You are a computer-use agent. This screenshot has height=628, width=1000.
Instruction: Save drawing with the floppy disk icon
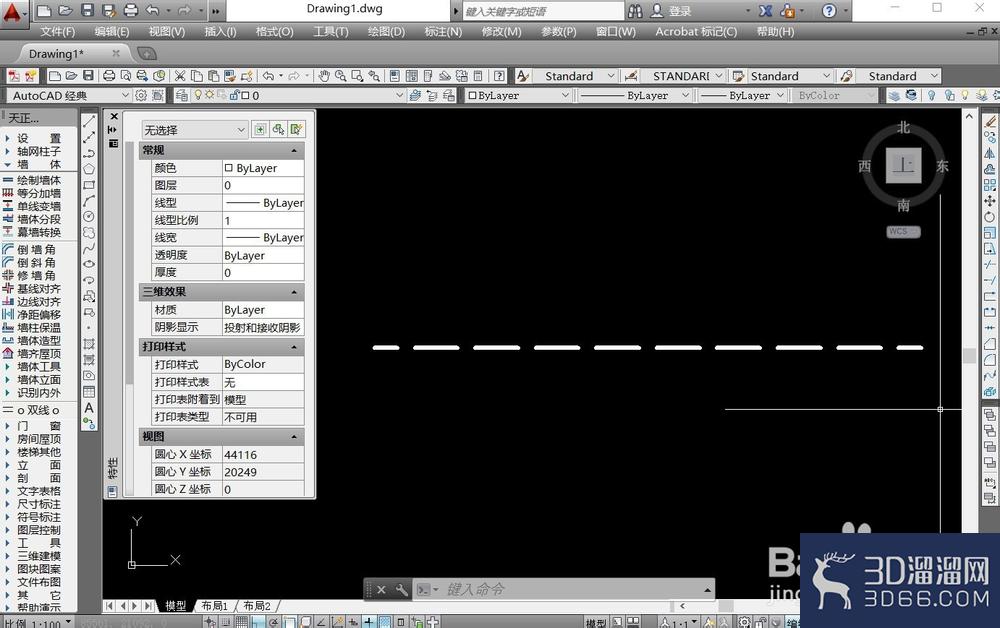[x=88, y=76]
